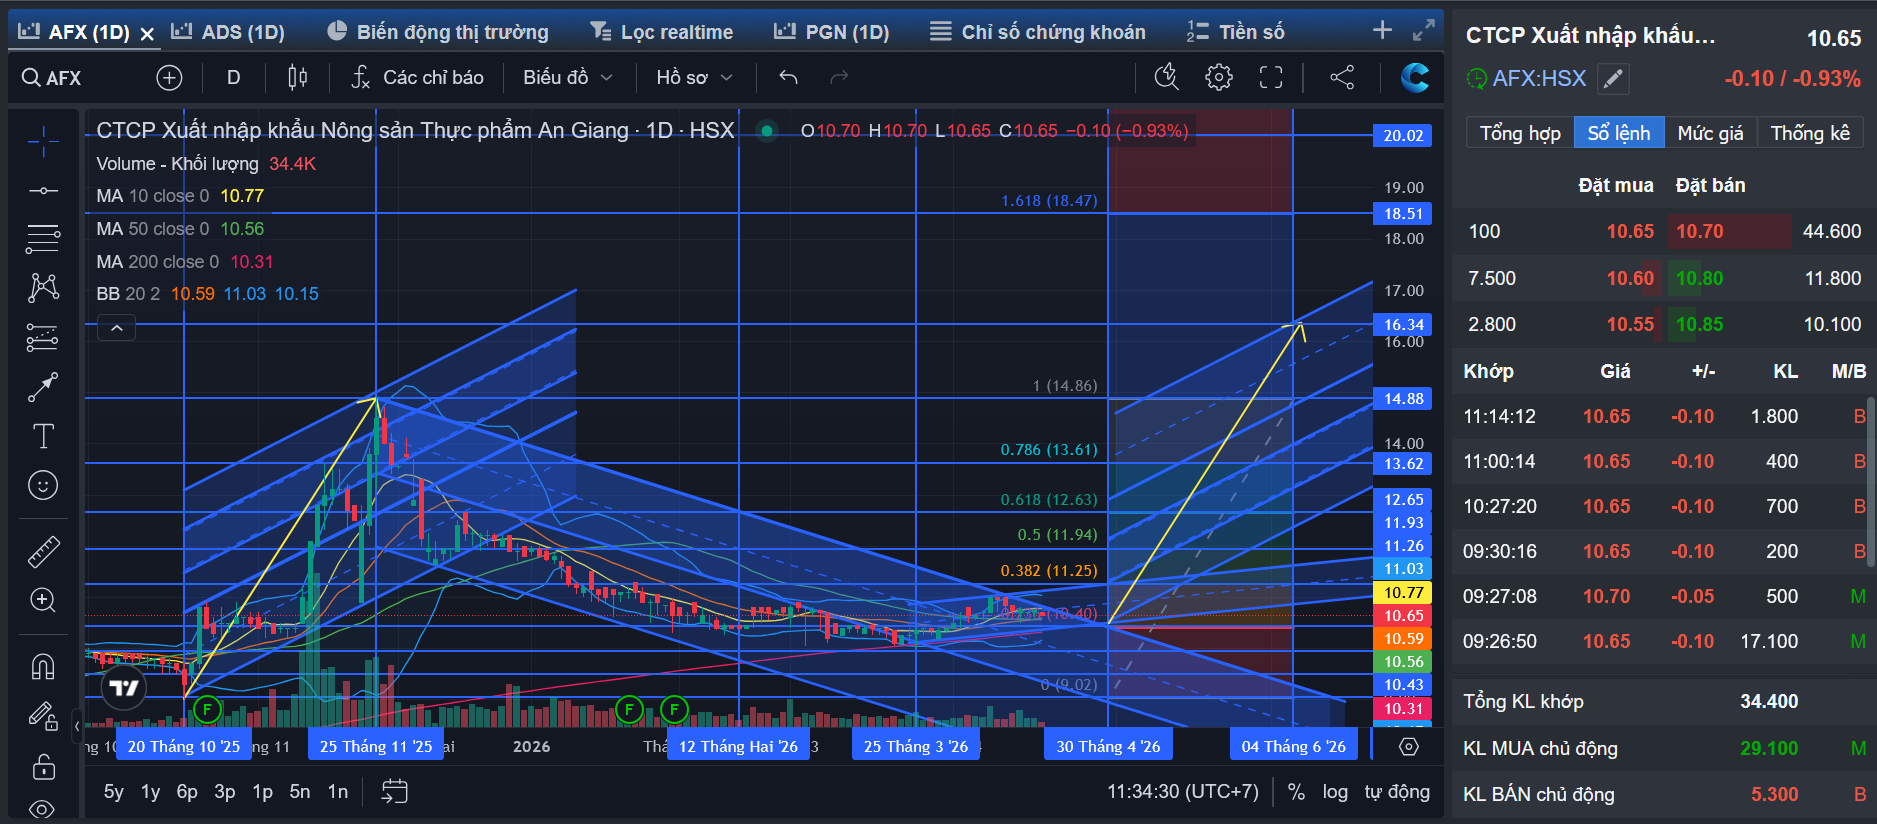Open chart settings gear

(1219, 77)
